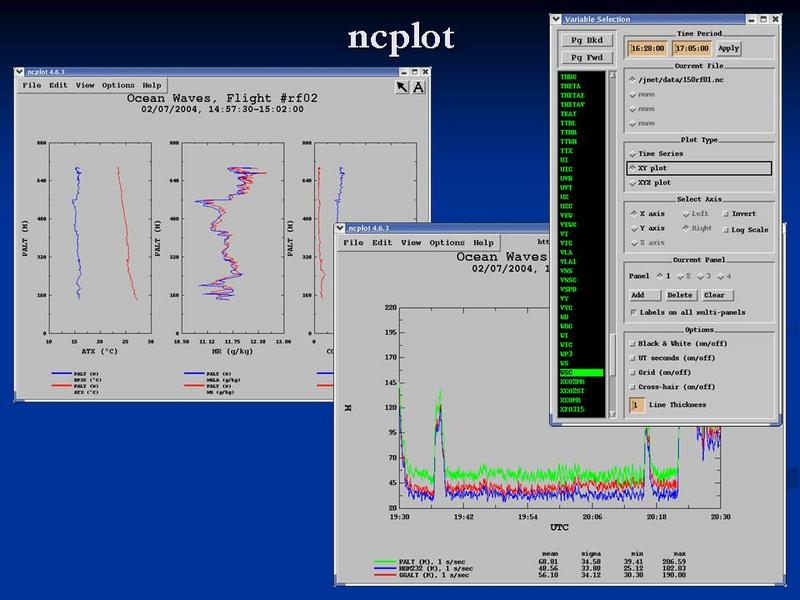Screen dimensions: 800x600
Task: Click the down arrow of the variable list scrollbar
Action: [x=613, y=414]
